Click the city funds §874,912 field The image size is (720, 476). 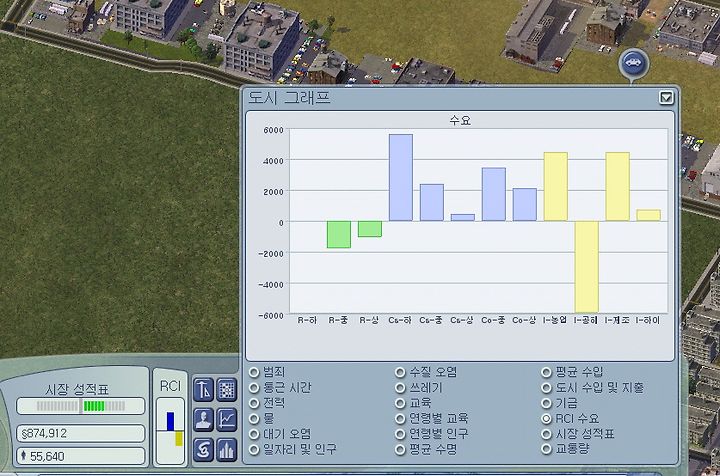coord(81,433)
